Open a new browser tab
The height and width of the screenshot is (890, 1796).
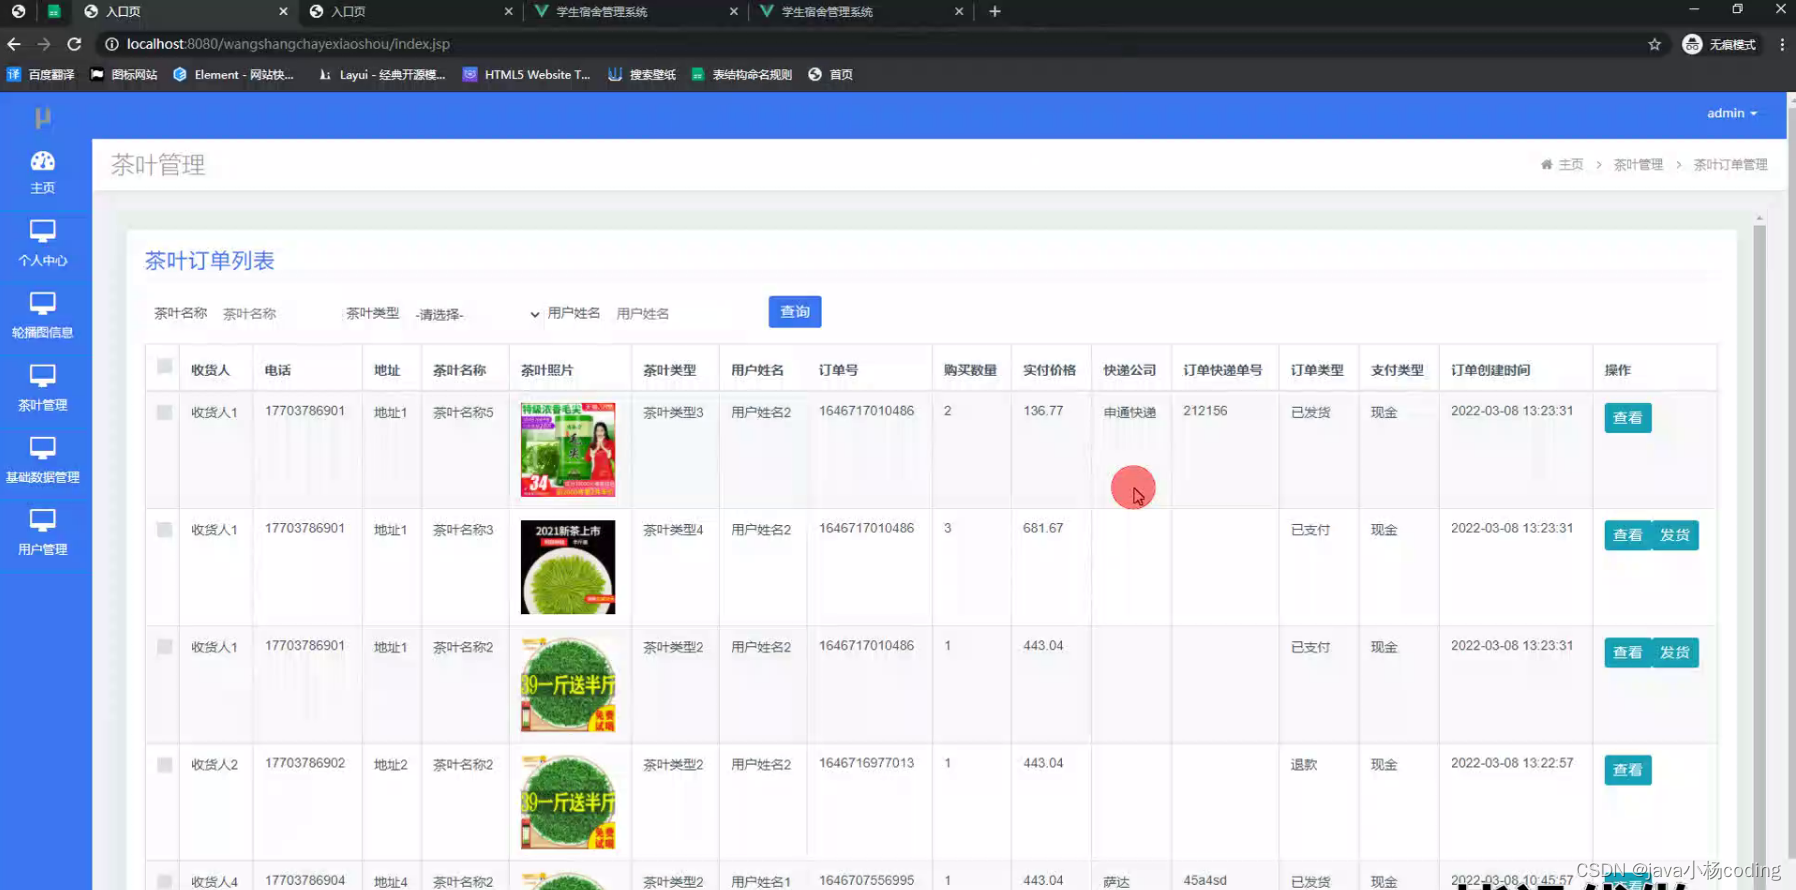coord(994,11)
